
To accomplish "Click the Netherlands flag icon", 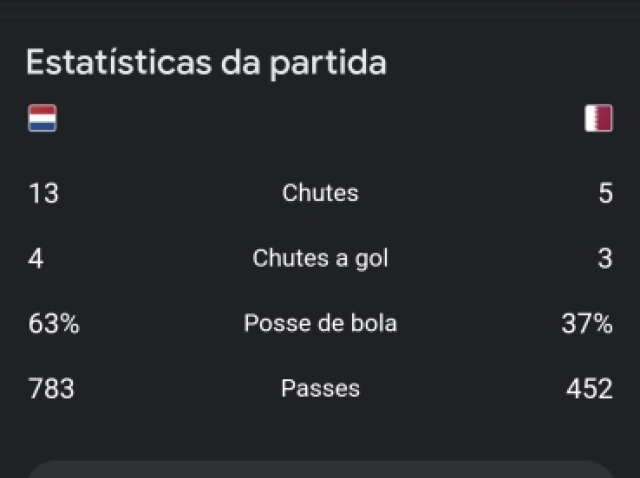I will click(x=42, y=118).
